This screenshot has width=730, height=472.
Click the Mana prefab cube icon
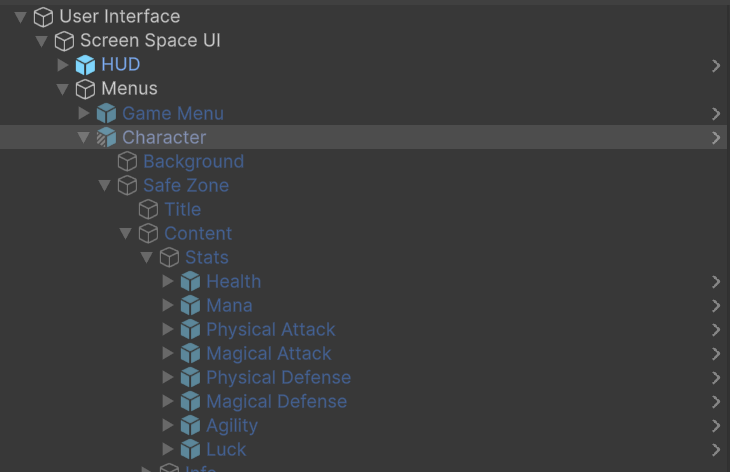(x=190, y=305)
